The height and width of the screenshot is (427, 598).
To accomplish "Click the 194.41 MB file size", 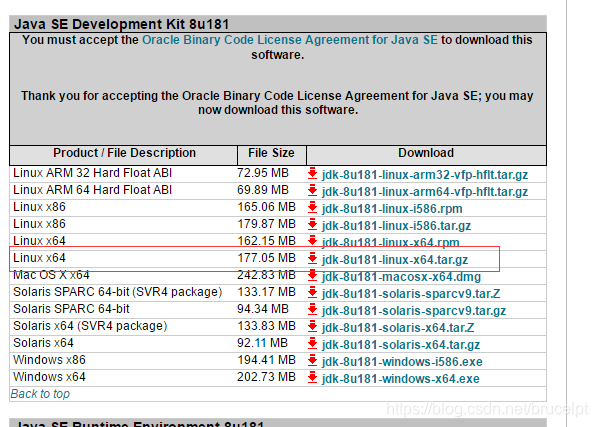I will 266,360.
